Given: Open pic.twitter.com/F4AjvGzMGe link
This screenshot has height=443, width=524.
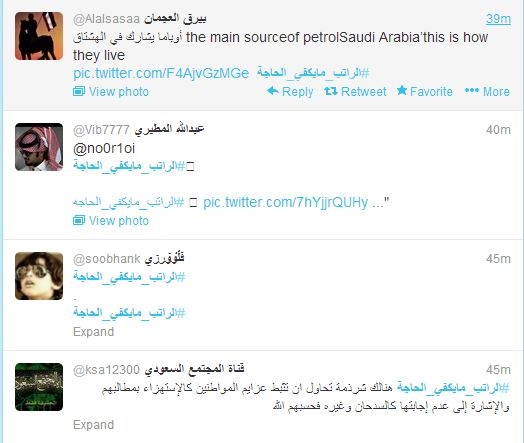Looking at the screenshot, I should [161, 73].
